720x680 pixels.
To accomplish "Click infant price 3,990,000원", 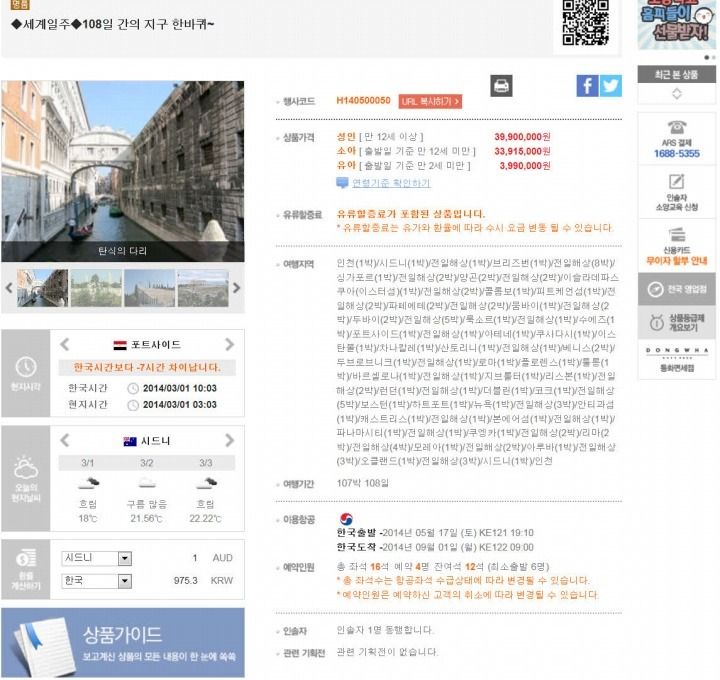I will pyautogui.click(x=525, y=165).
